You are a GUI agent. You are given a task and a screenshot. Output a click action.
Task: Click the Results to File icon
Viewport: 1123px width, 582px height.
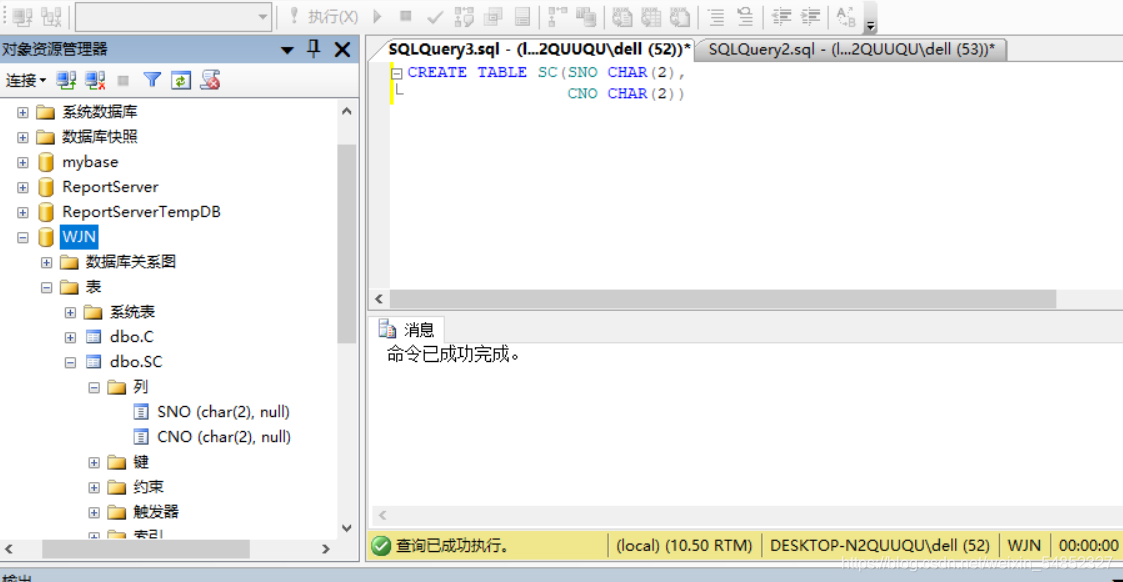tap(680, 16)
